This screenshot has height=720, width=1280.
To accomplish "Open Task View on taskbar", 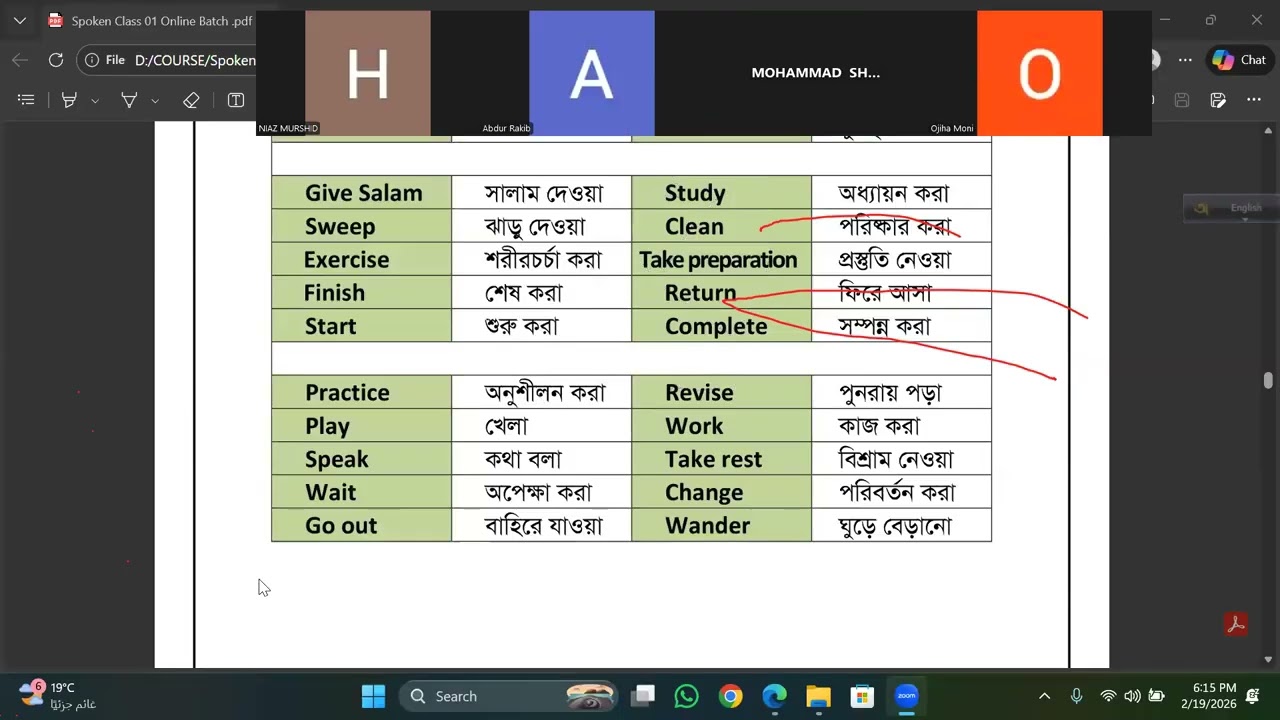I will [x=643, y=696].
